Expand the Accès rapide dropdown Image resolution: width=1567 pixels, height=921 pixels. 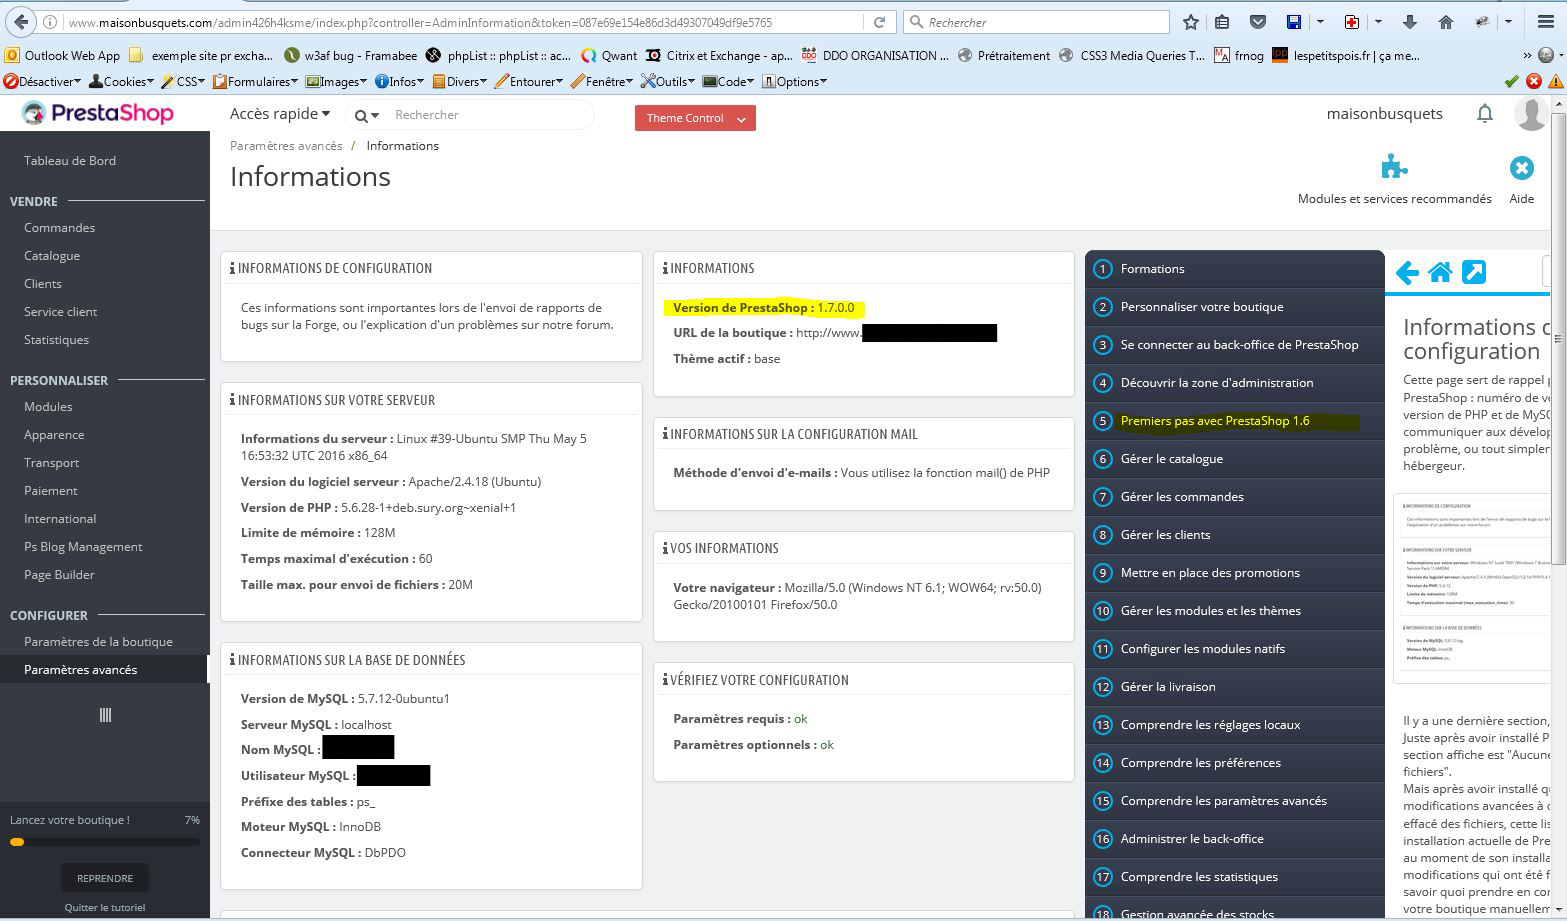click(280, 114)
